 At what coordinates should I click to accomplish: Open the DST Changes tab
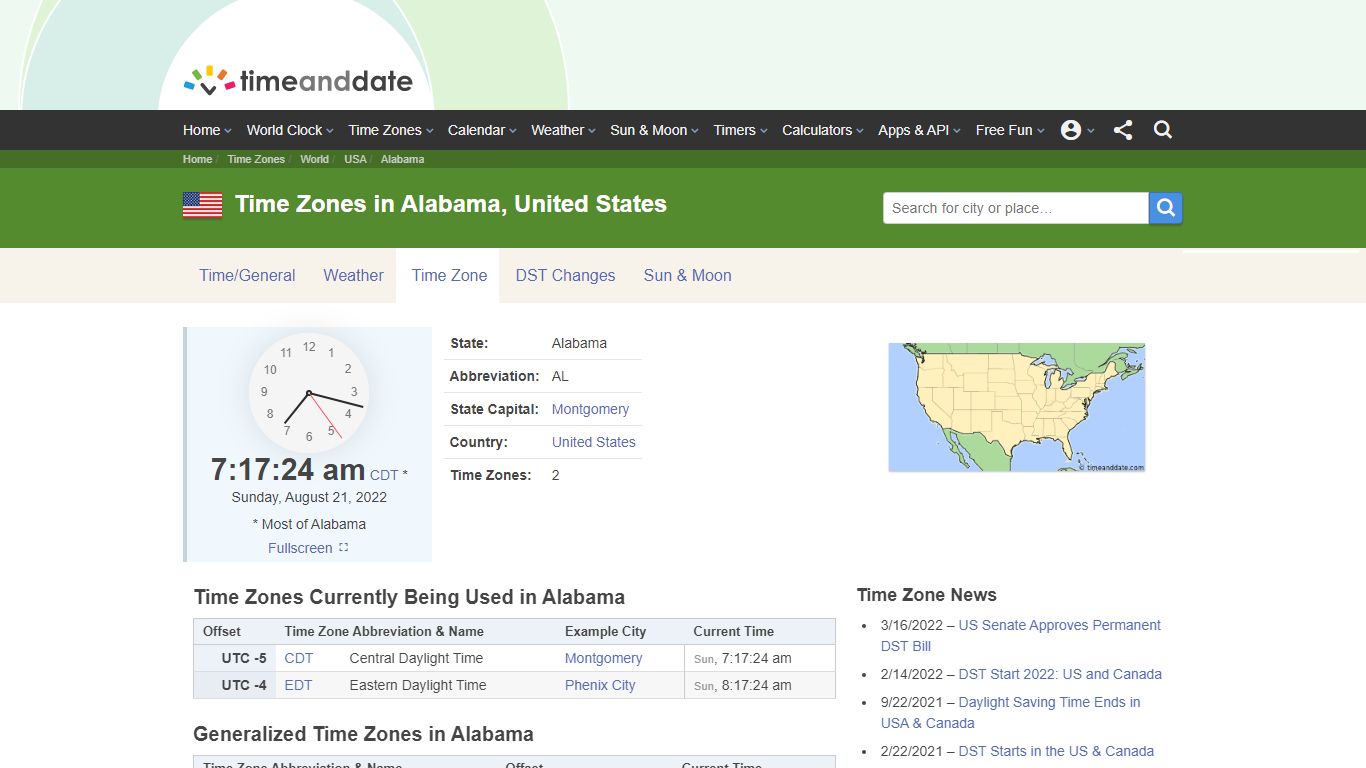pos(565,276)
